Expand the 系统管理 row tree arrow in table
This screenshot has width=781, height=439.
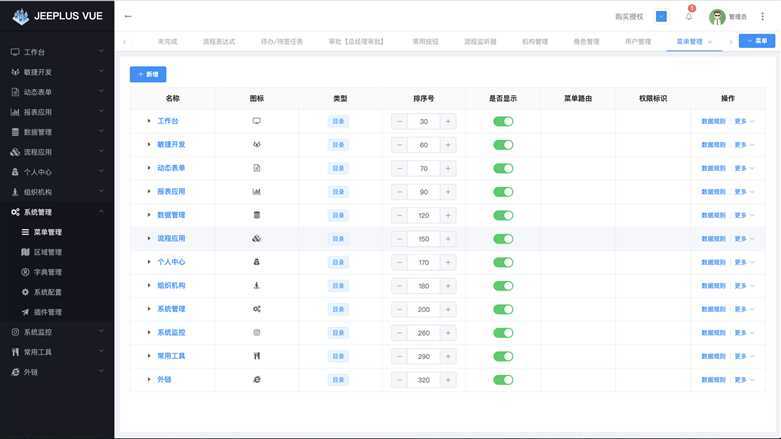148,309
